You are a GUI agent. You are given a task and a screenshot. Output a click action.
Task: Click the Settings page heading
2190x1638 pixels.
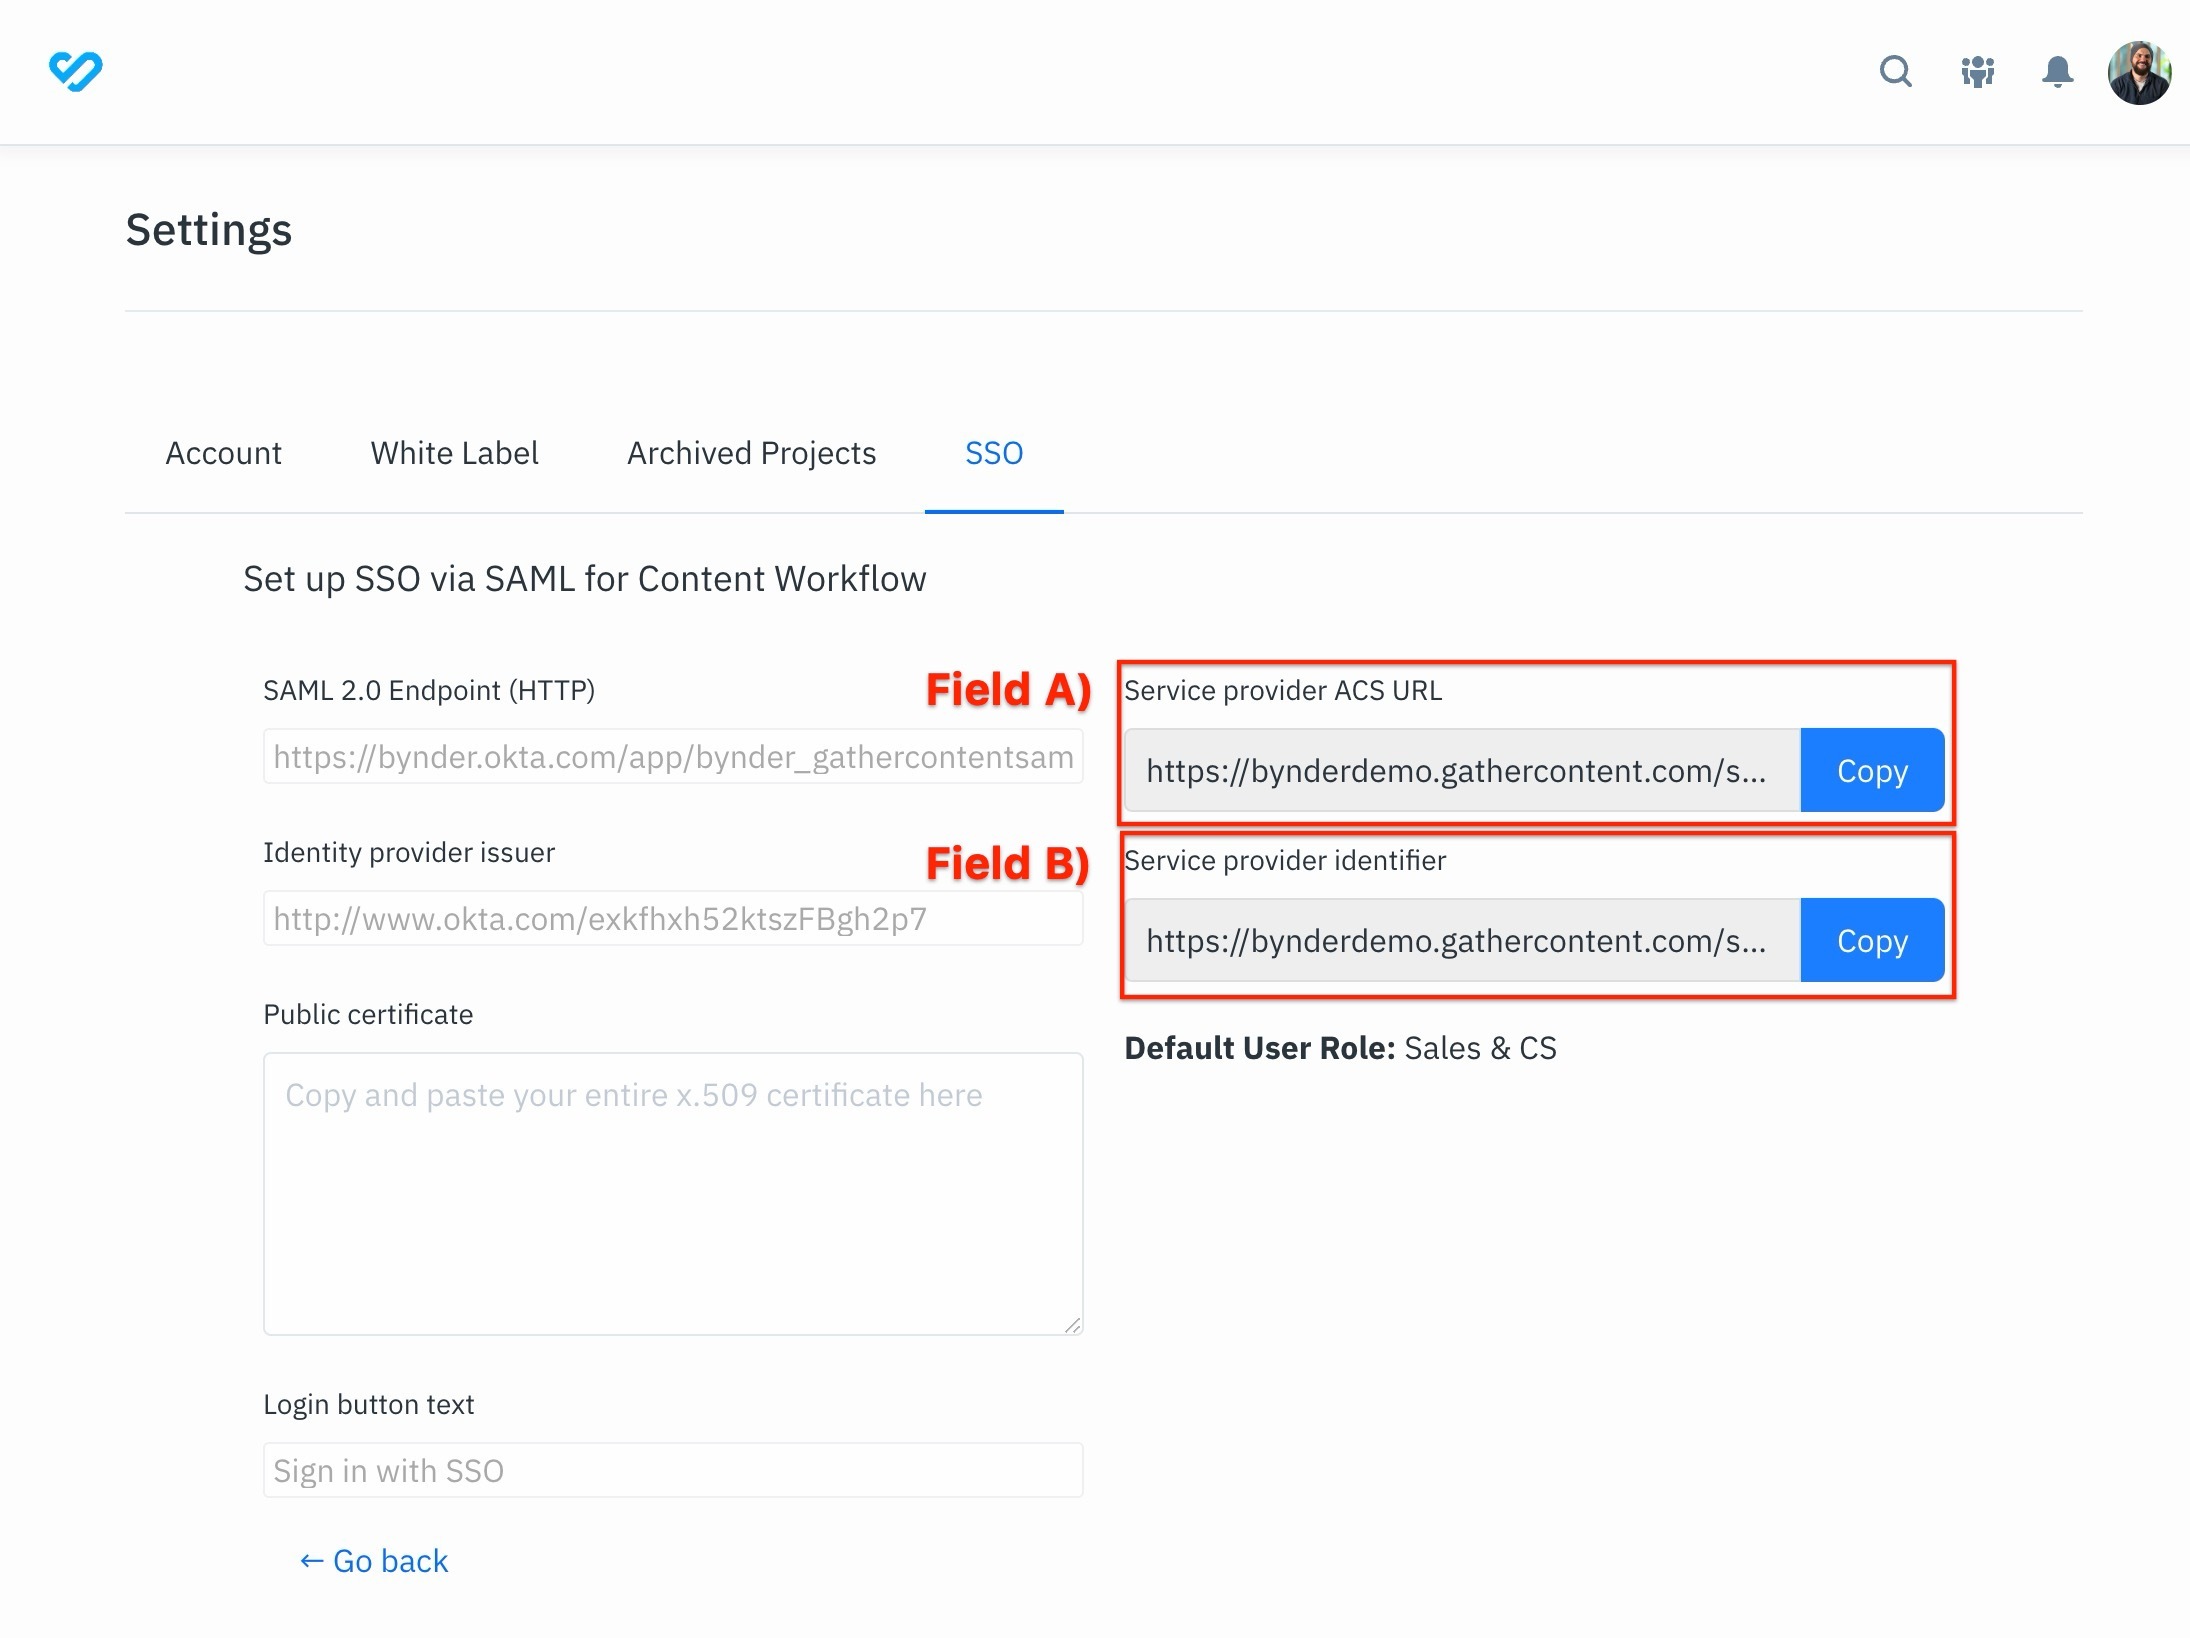[209, 230]
